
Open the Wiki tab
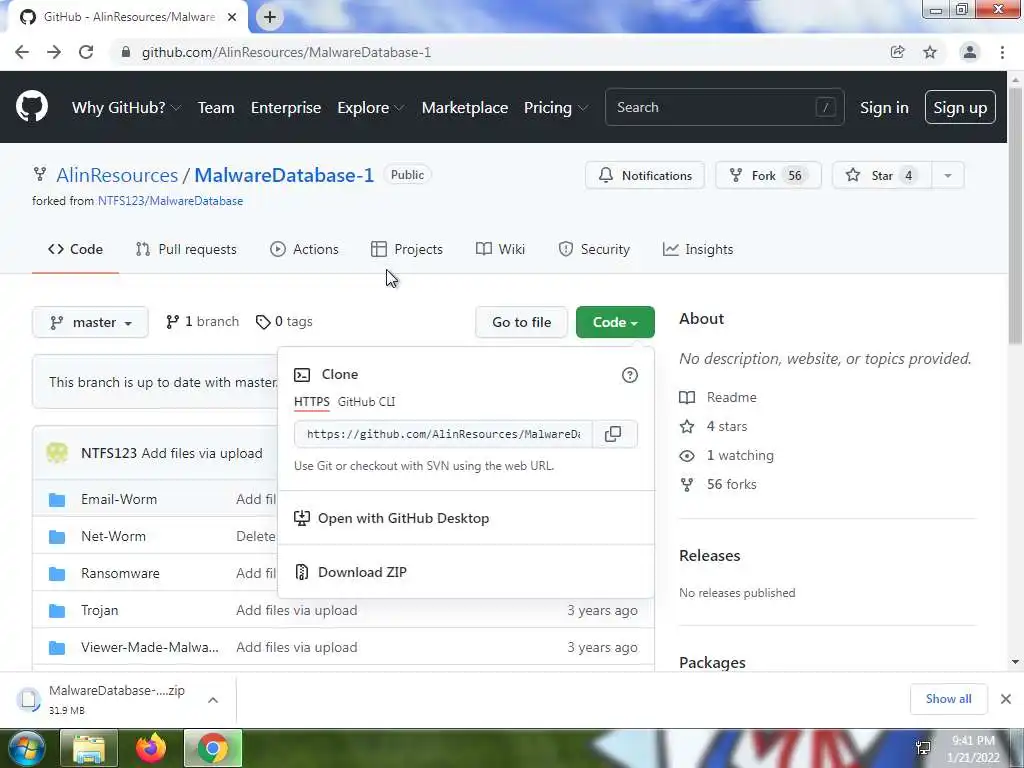[500, 249]
